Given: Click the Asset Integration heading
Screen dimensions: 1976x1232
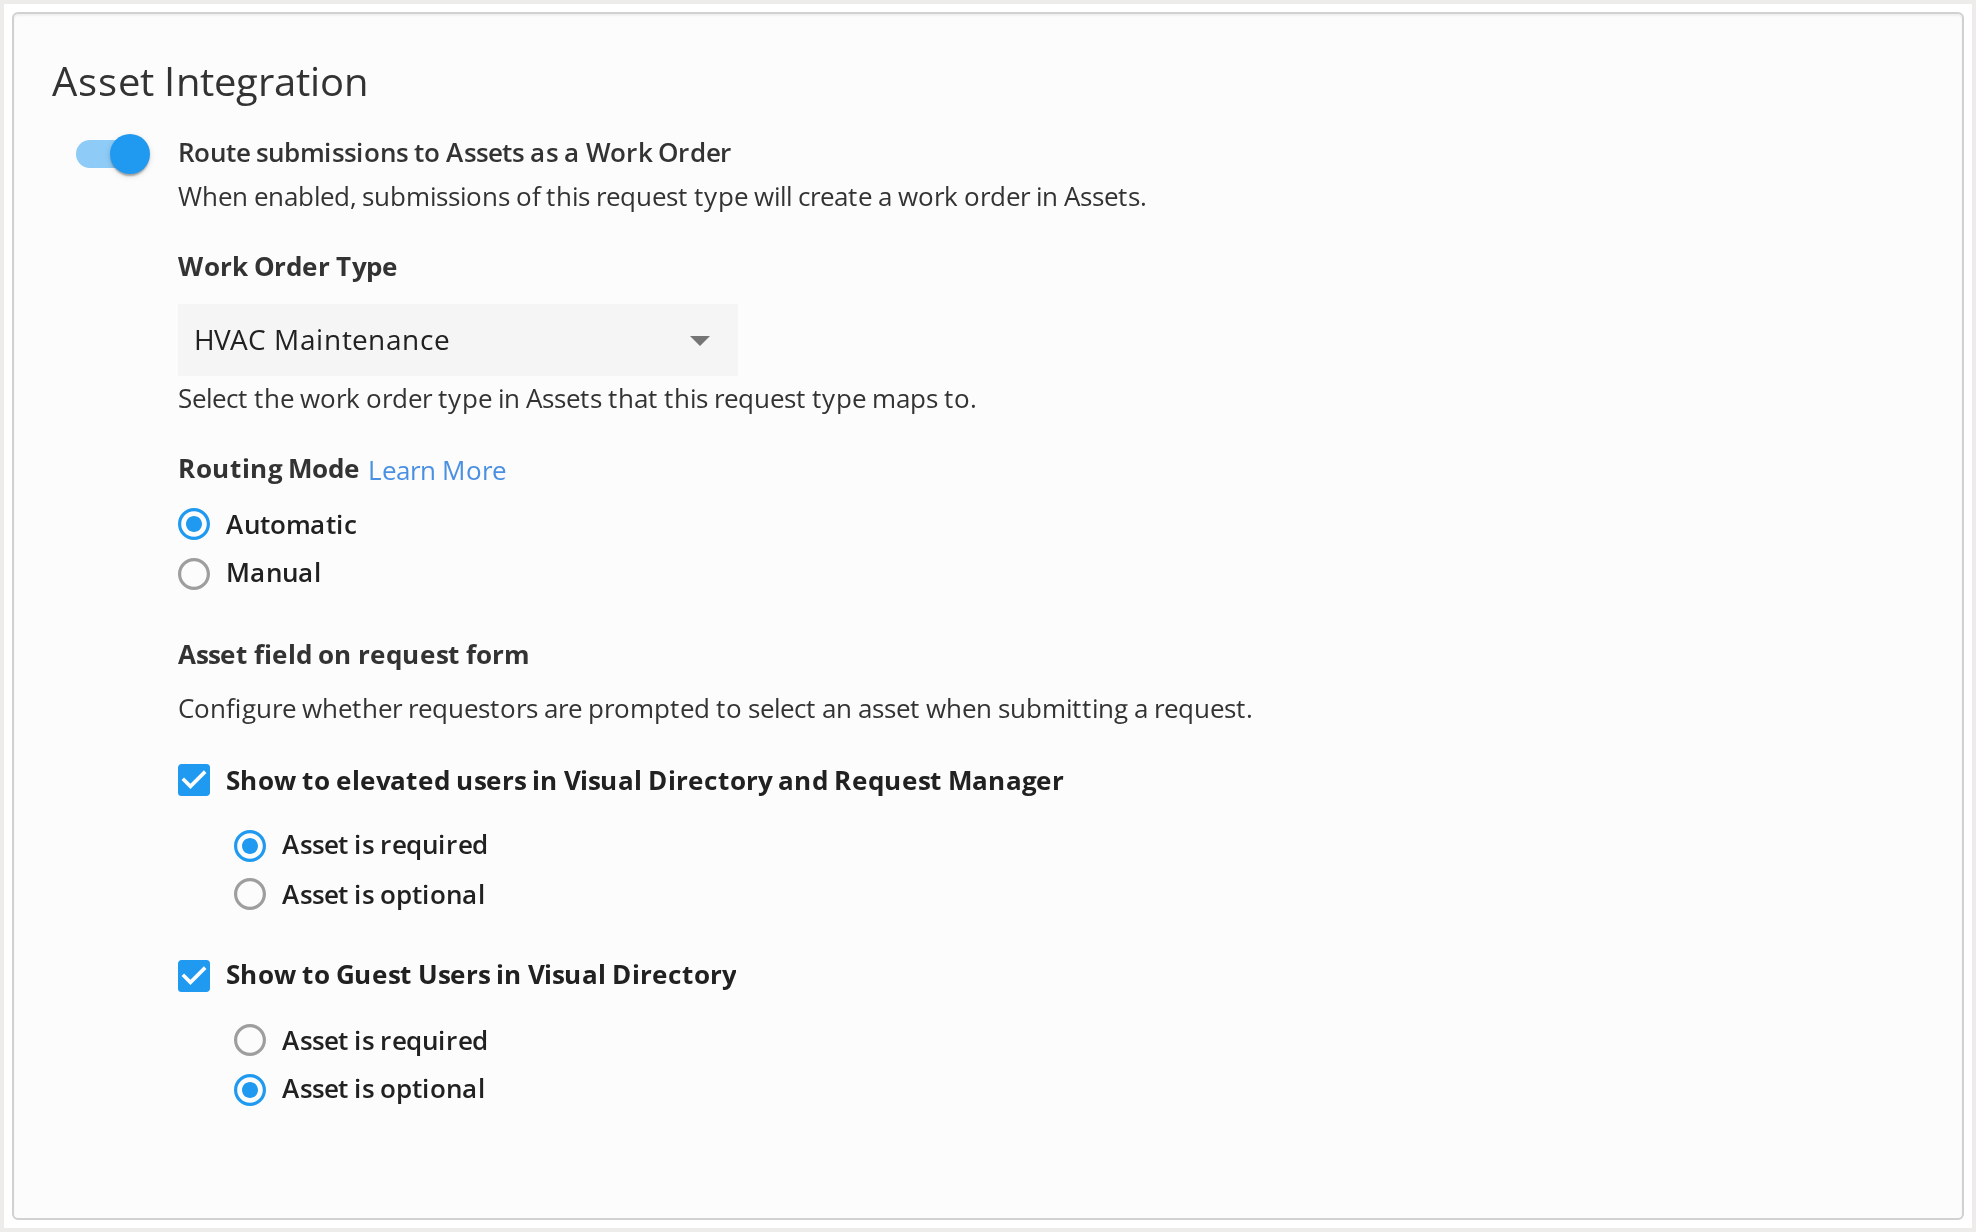Looking at the screenshot, I should pyautogui.click(x=210, y=82).
